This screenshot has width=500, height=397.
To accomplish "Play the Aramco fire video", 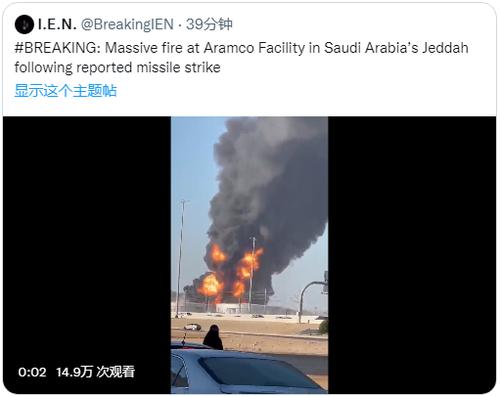I will click(249, 255).
